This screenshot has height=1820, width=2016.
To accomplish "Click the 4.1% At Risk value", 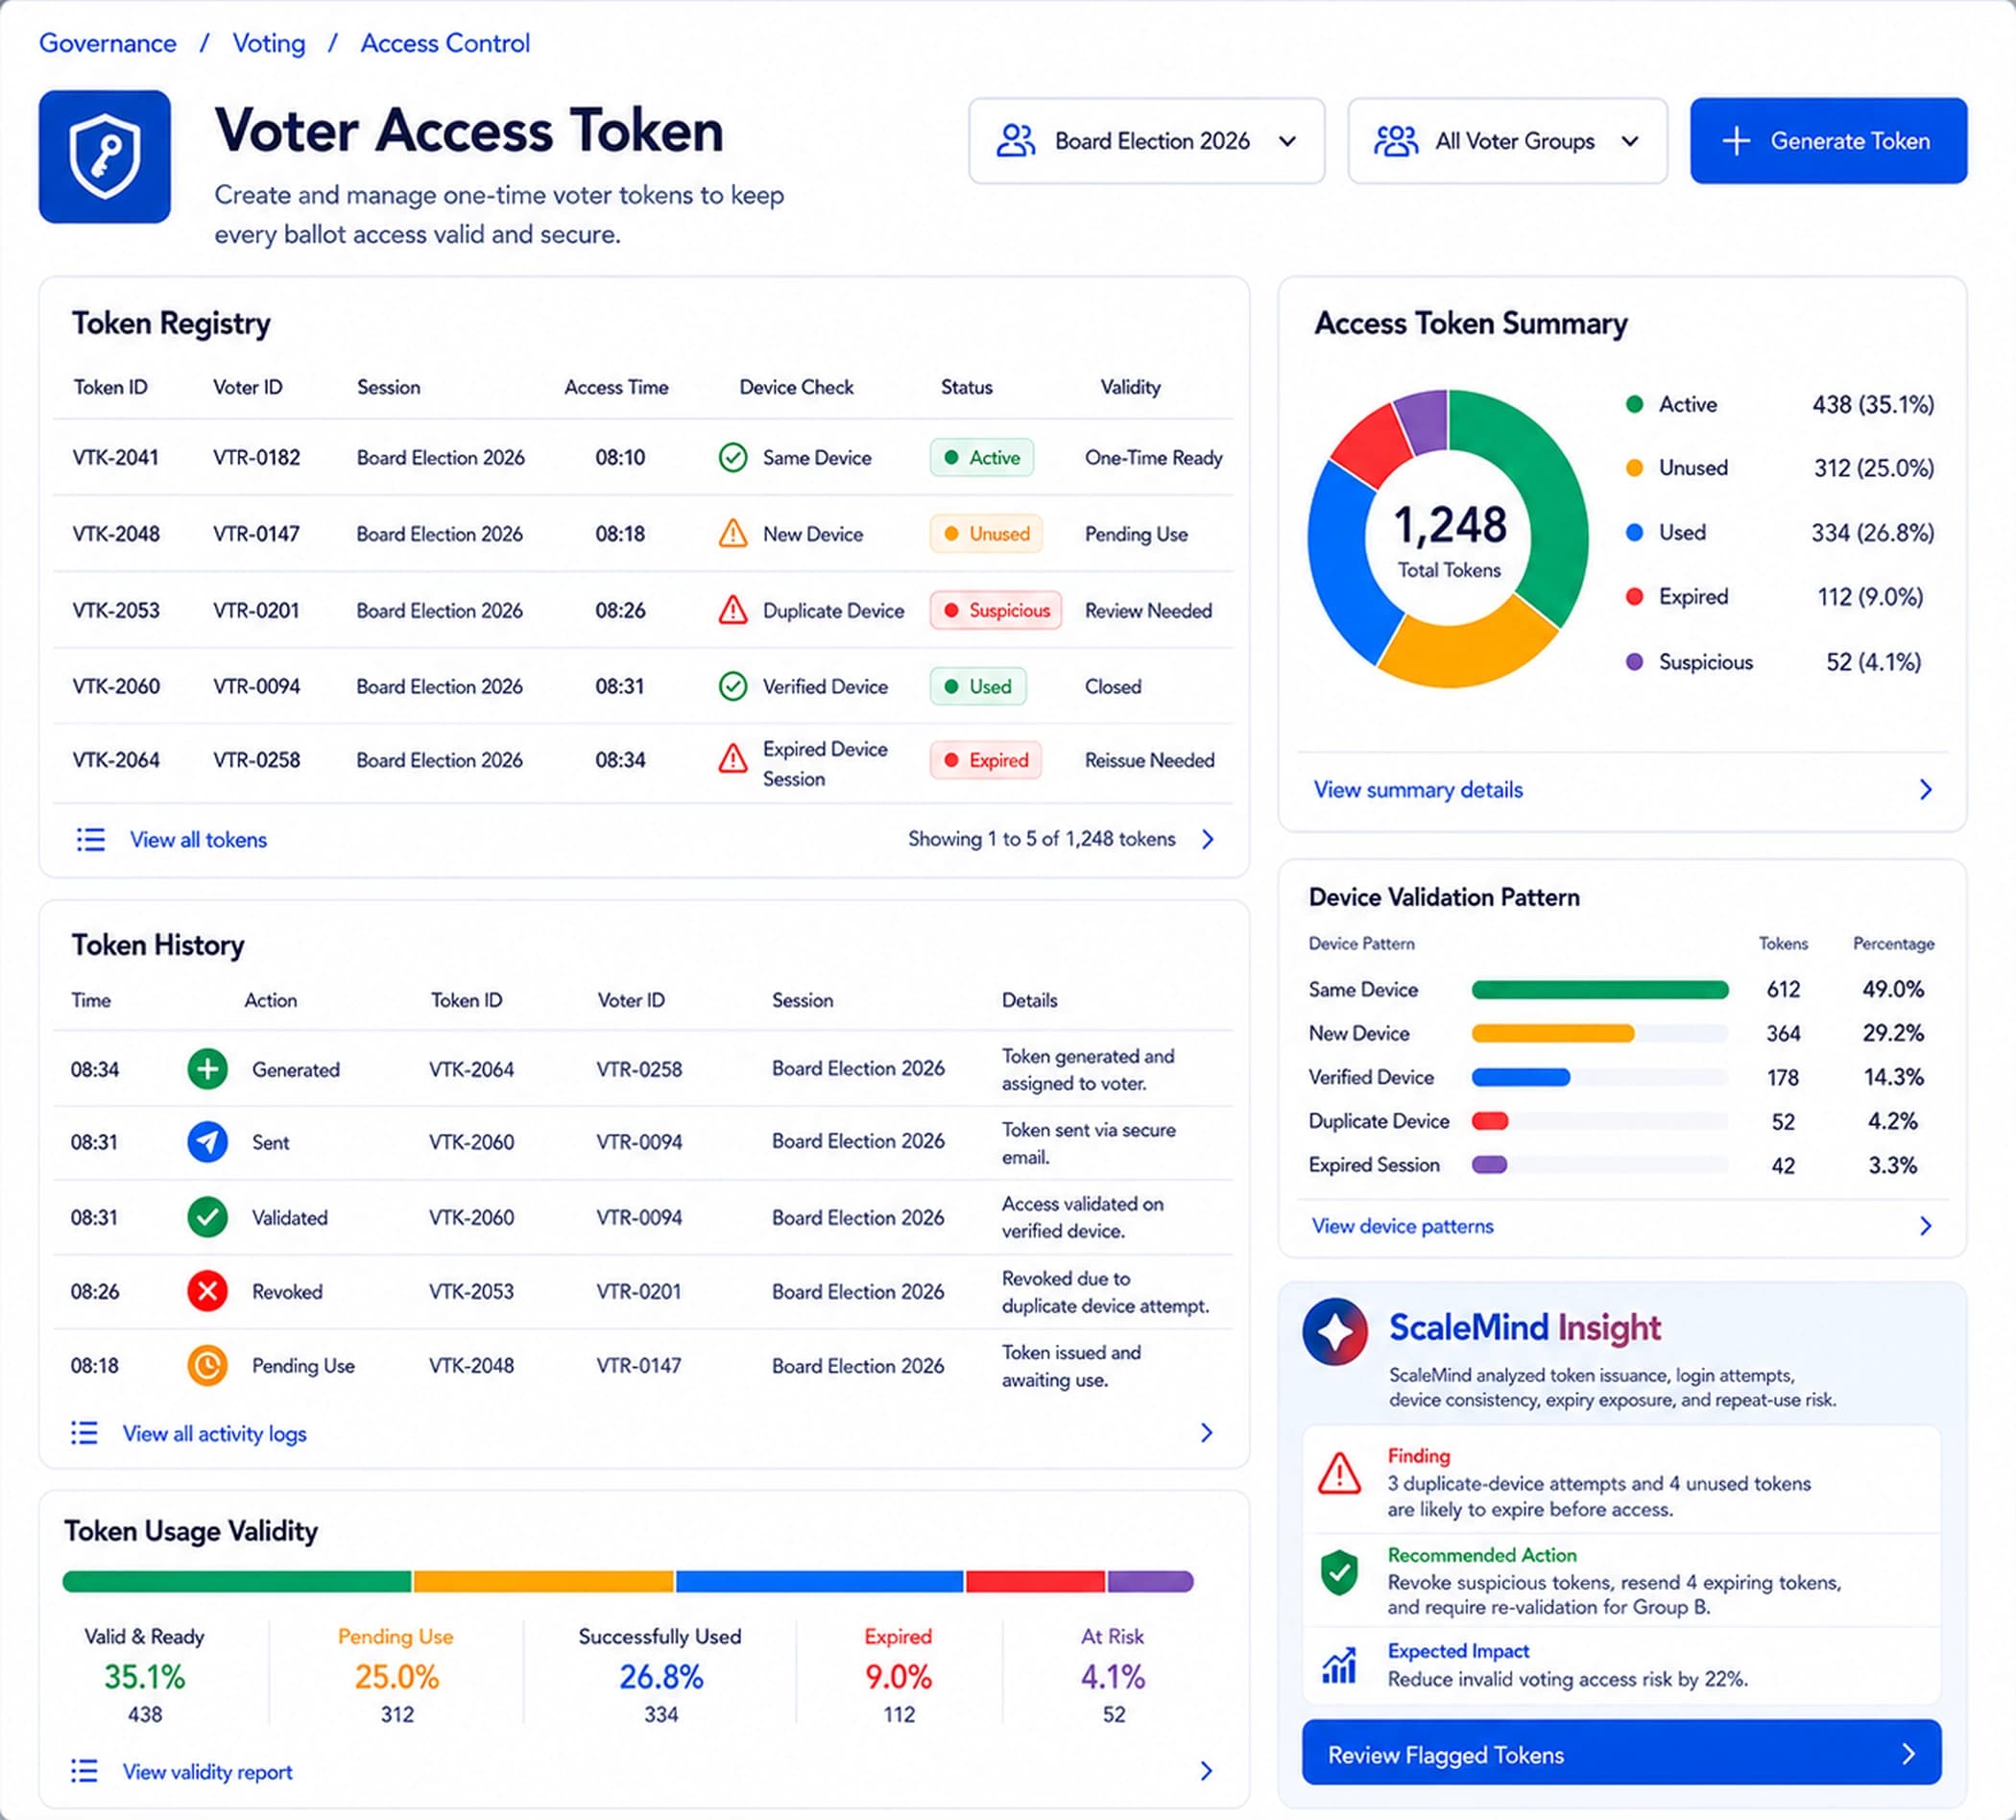I will [1112, 1677].
